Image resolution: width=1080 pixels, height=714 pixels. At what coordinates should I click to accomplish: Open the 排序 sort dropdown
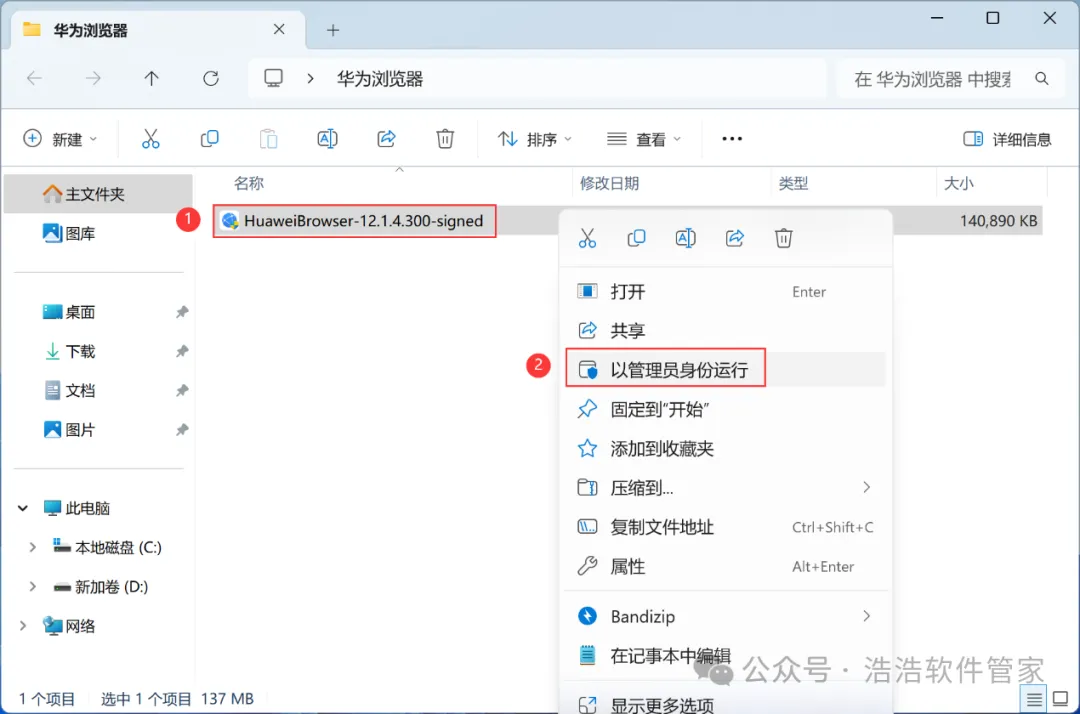point(534,139)
